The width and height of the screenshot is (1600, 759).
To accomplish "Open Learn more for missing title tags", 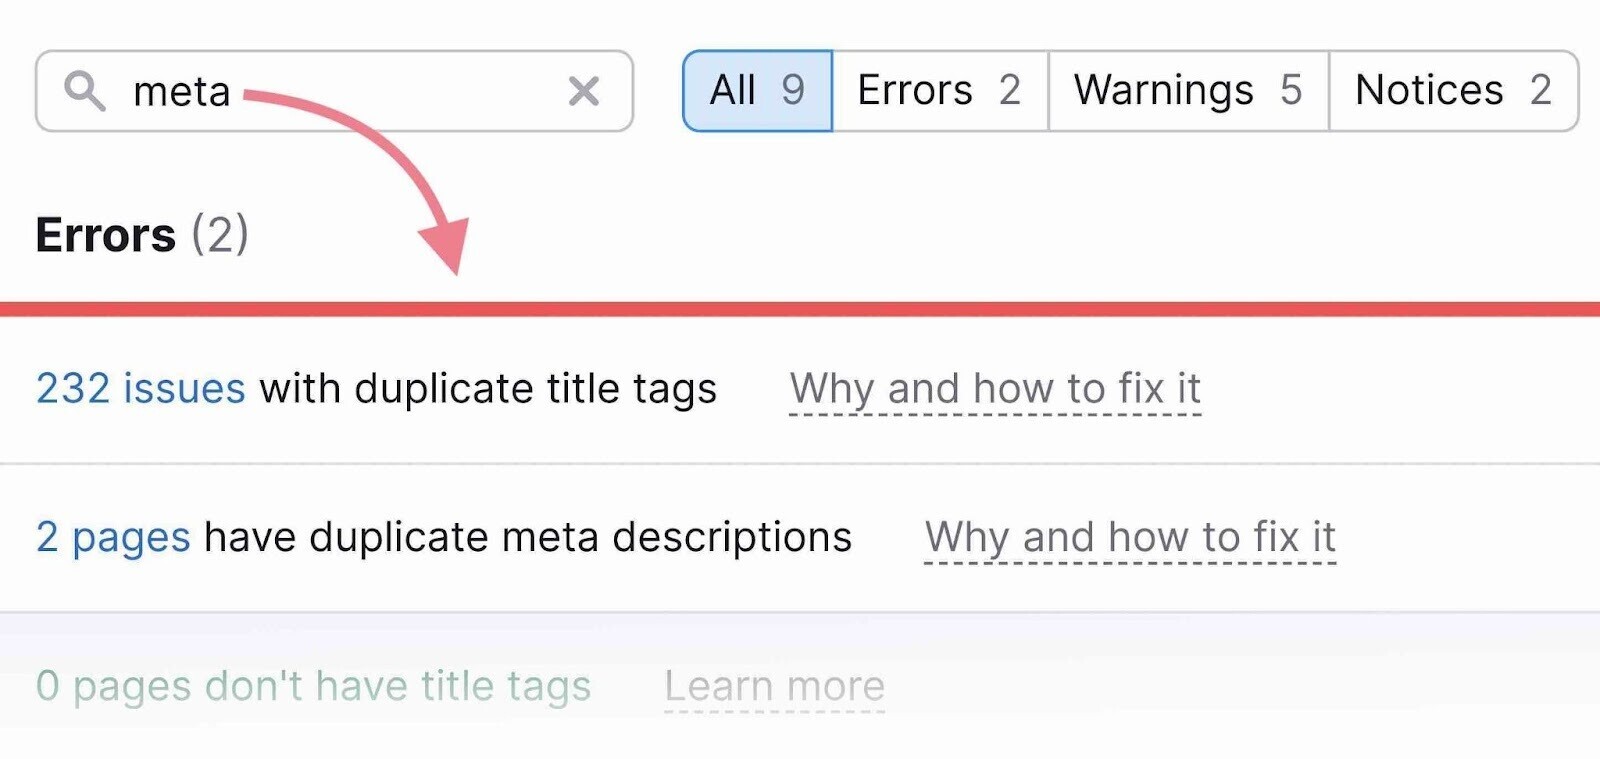I will 775,686.
